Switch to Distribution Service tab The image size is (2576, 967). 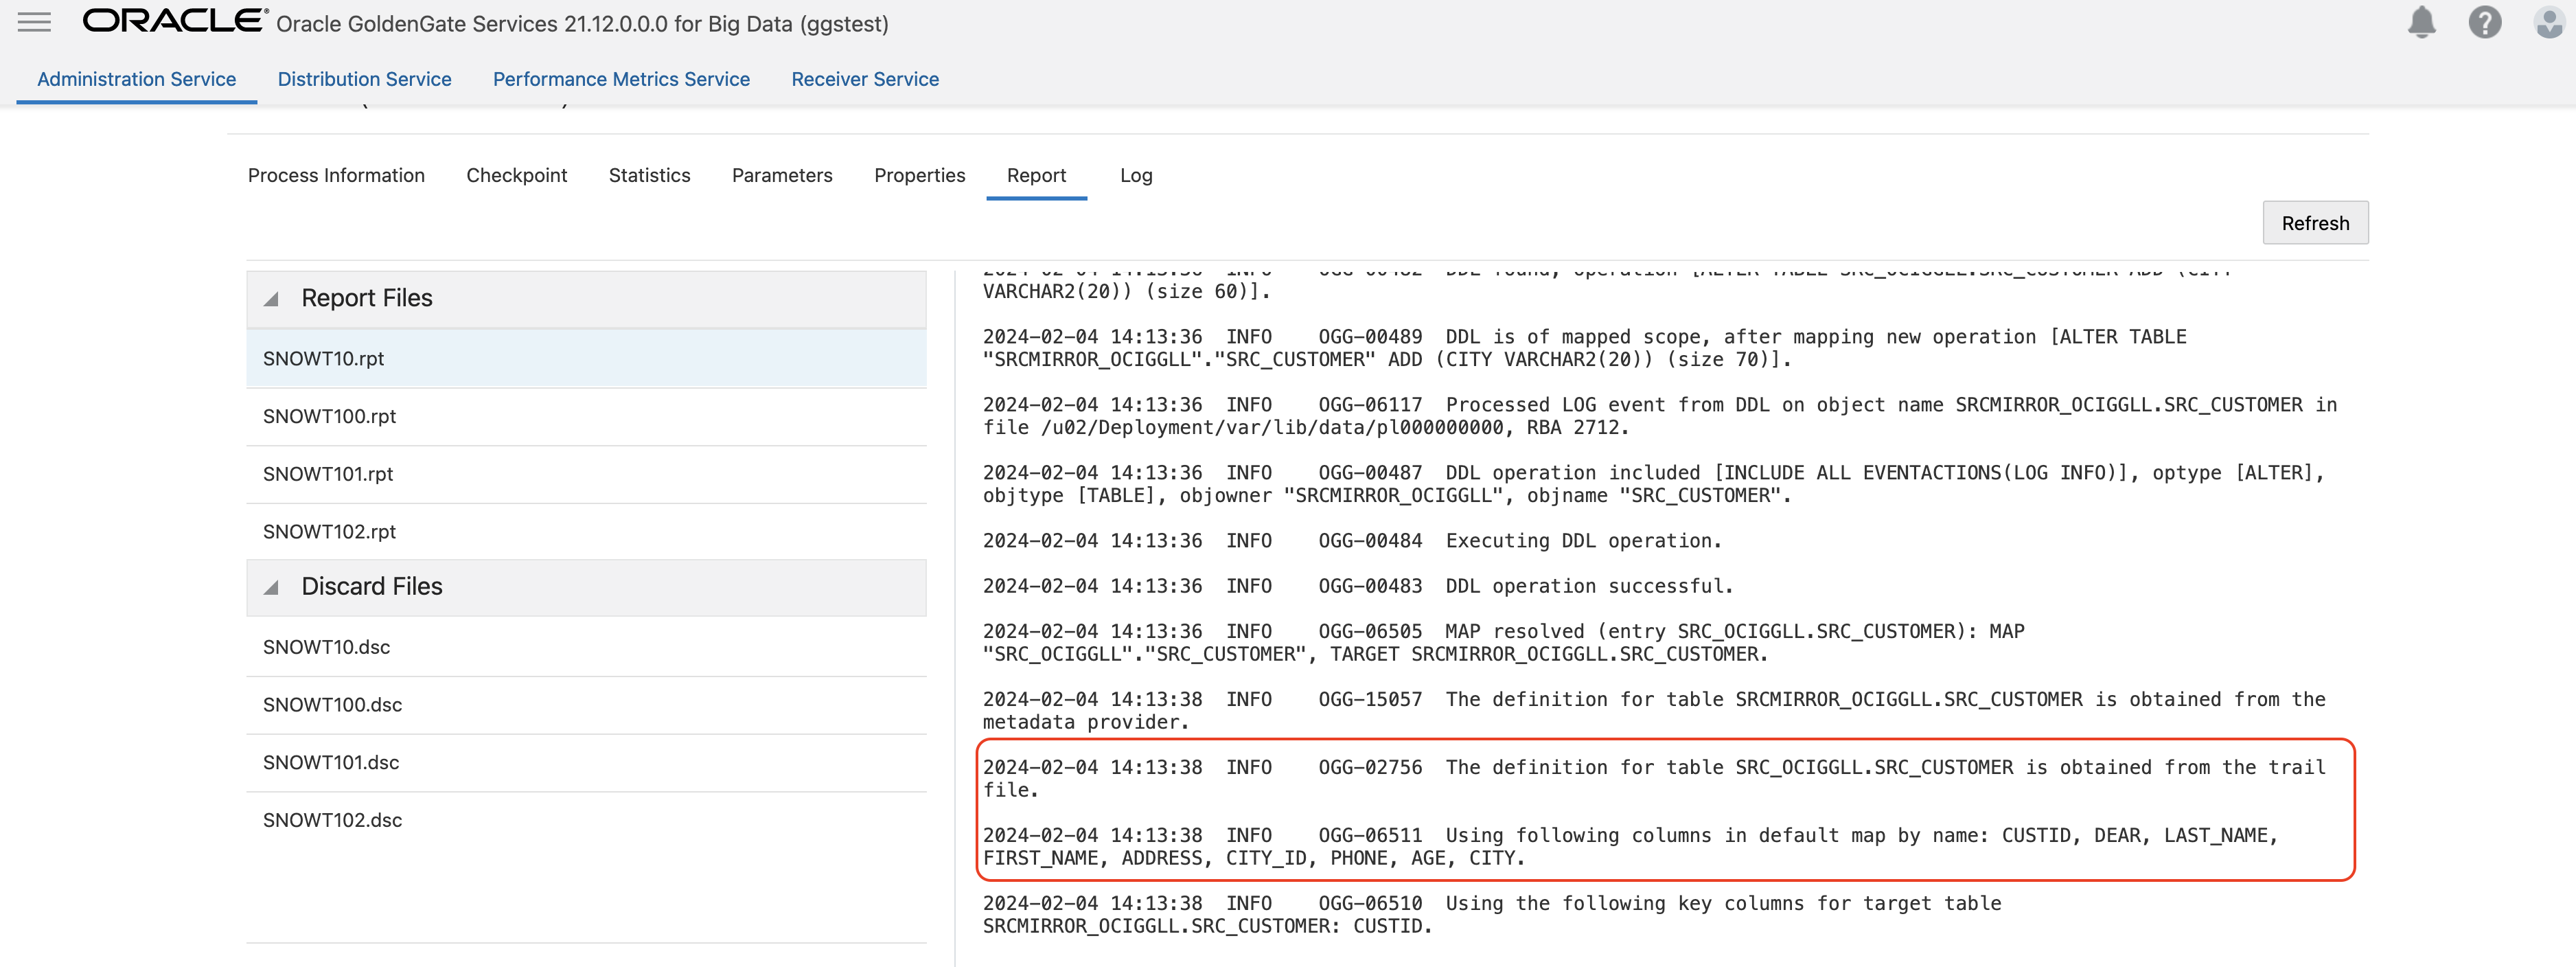point(364,79)
